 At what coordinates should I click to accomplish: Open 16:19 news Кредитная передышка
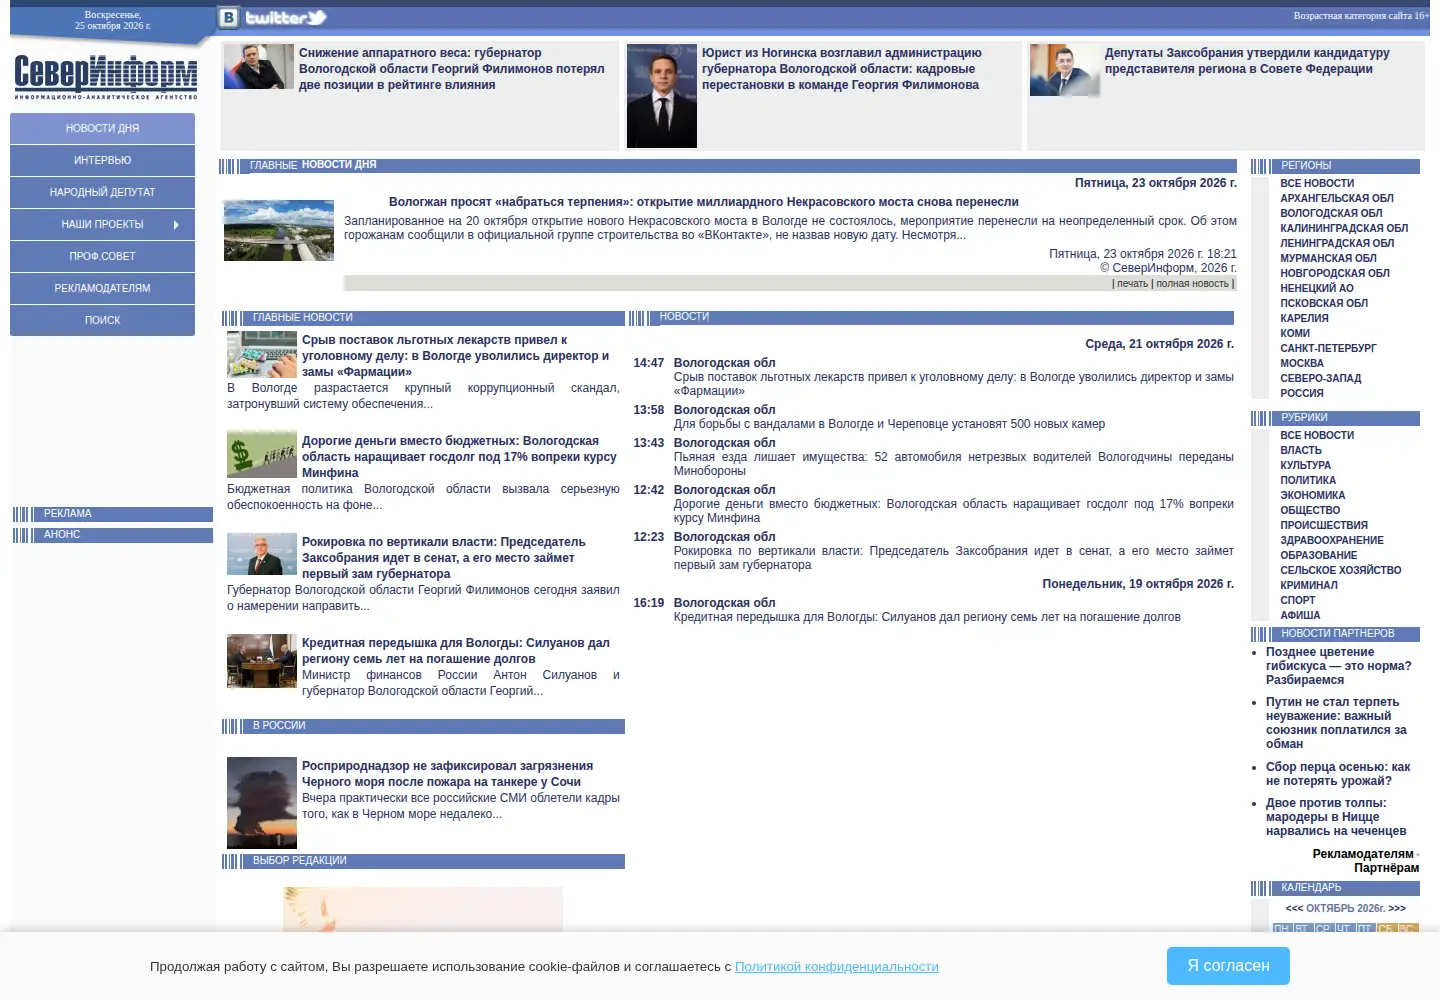coord(927,617)
